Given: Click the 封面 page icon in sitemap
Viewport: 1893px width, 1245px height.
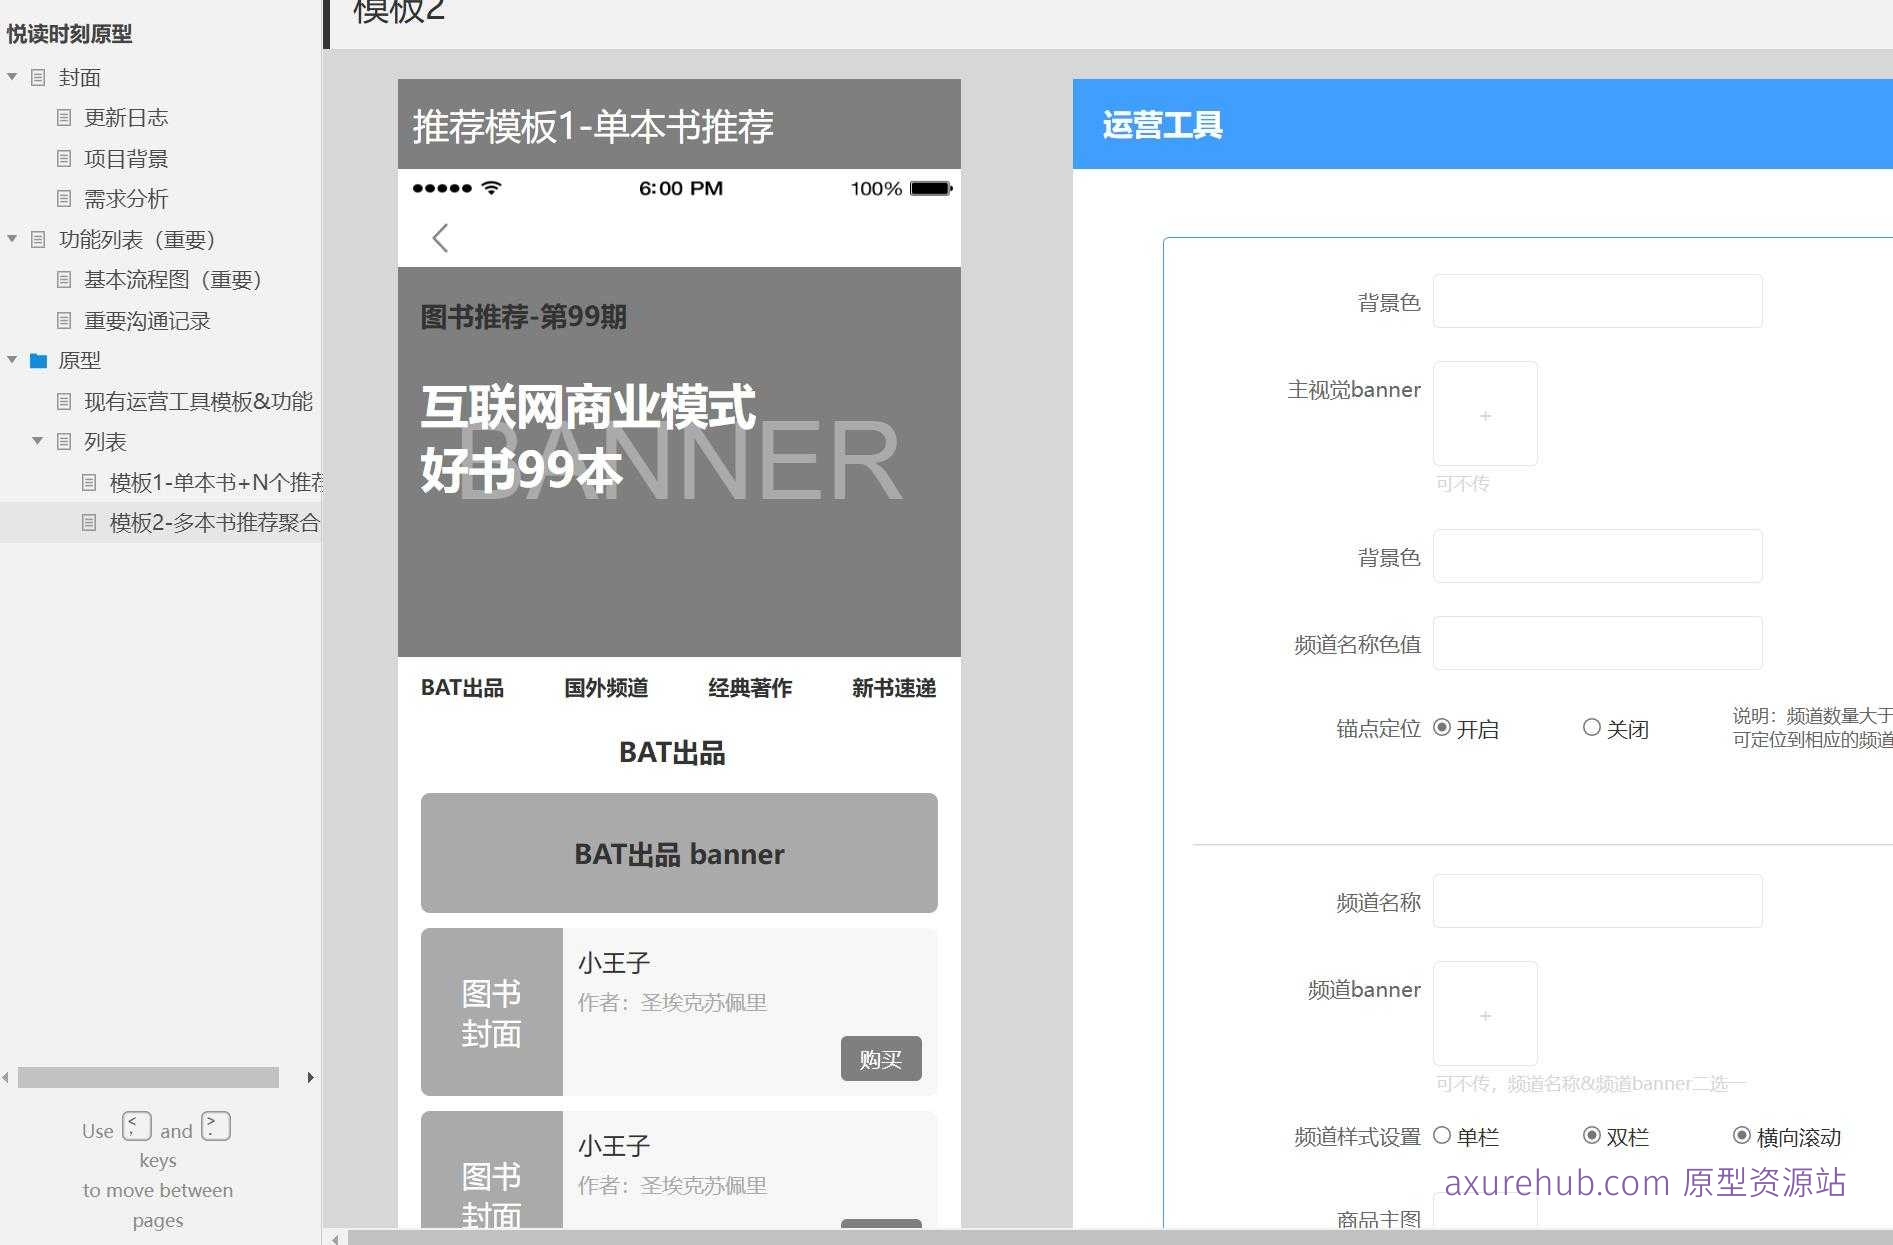Looking at the screenshot, I should pyautogui.click(x=39, y=77).
